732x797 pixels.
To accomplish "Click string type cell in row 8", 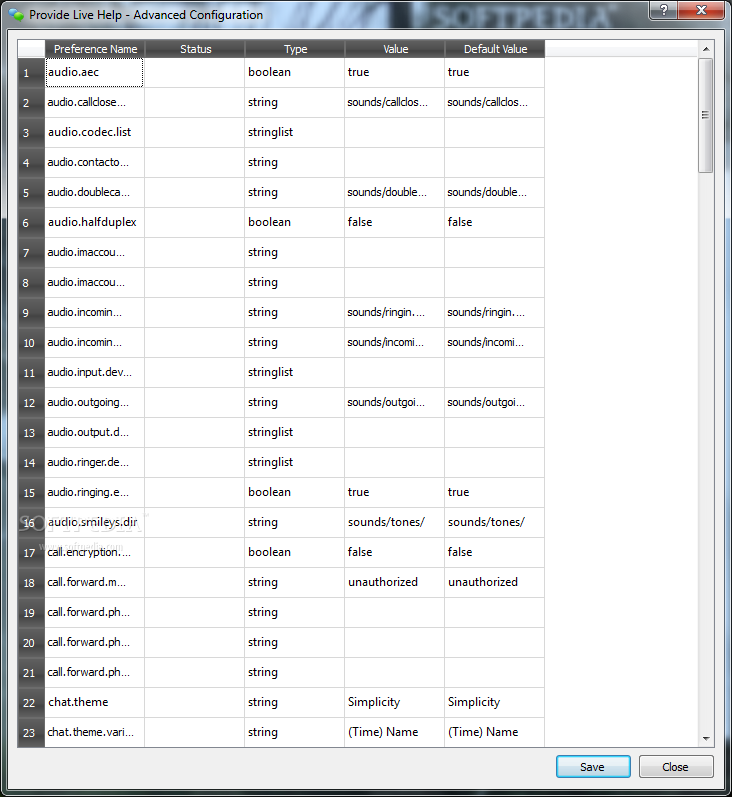I will 295,282.
